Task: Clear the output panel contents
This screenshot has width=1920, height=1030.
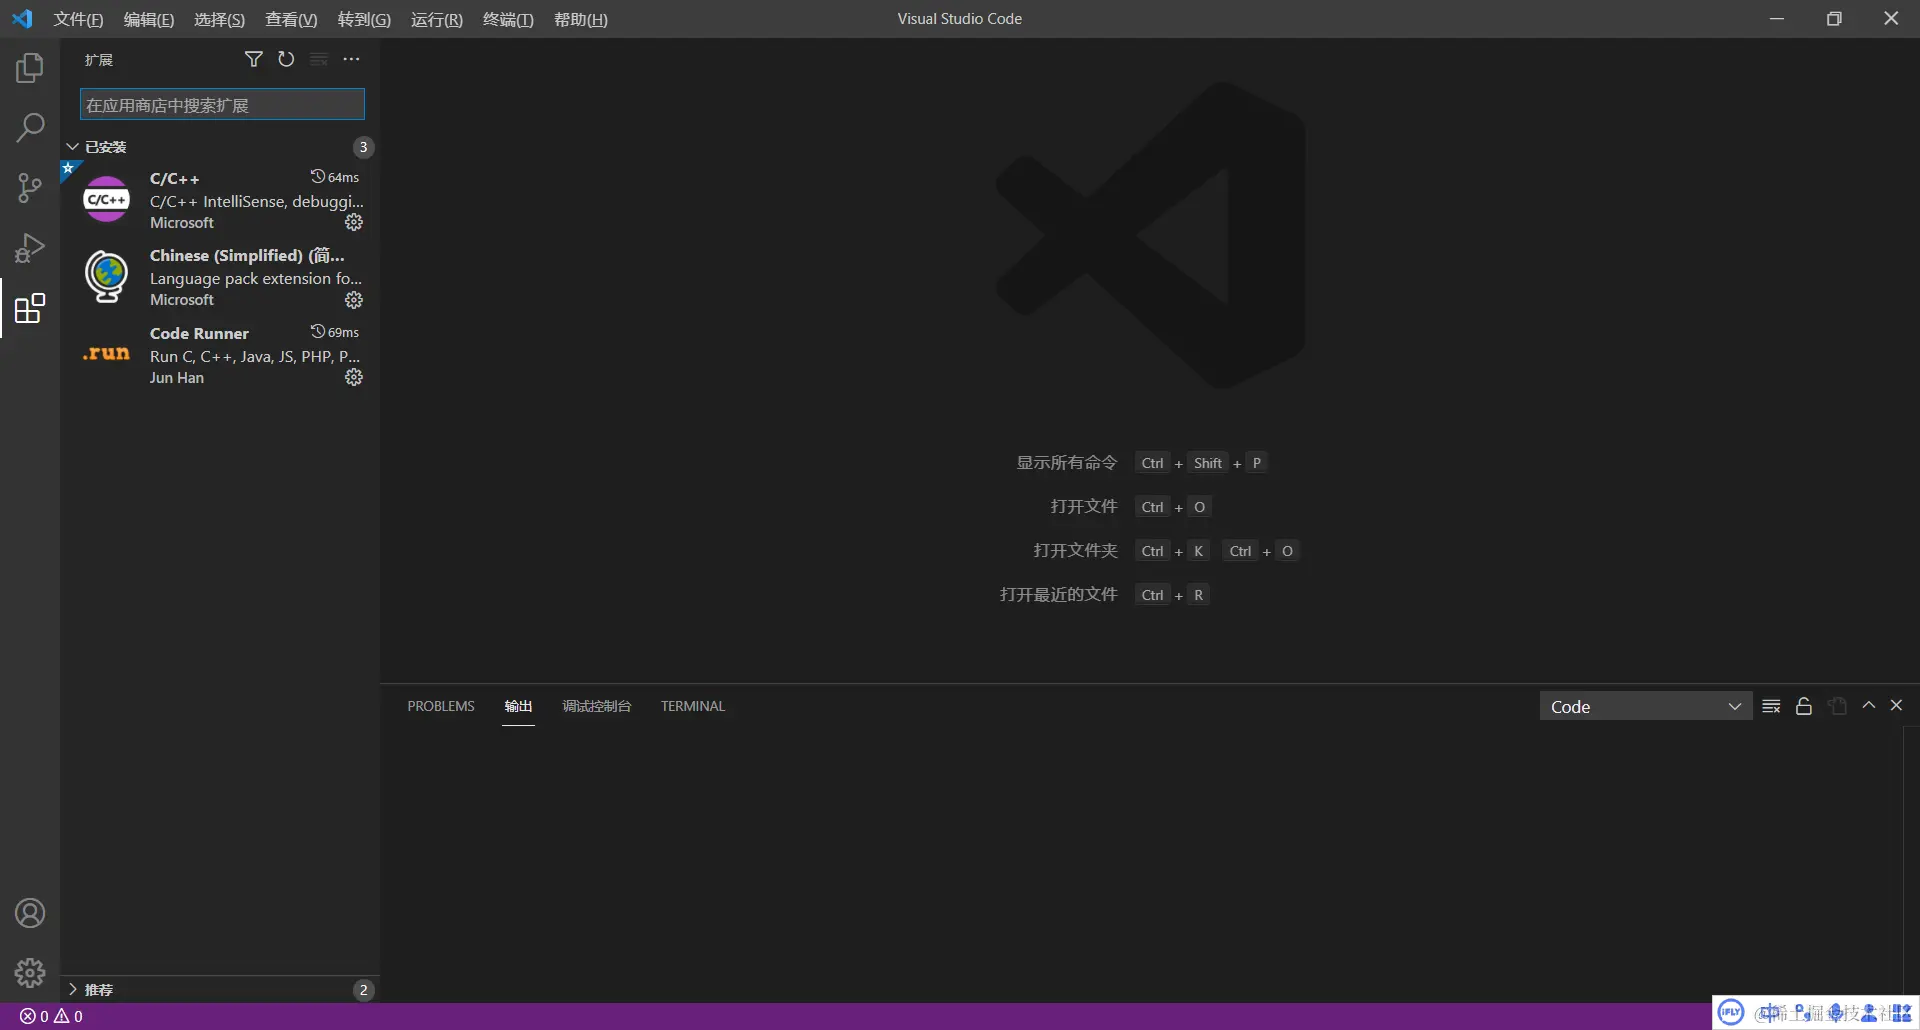Action: pyautogui.click(x=1771, y=706)
